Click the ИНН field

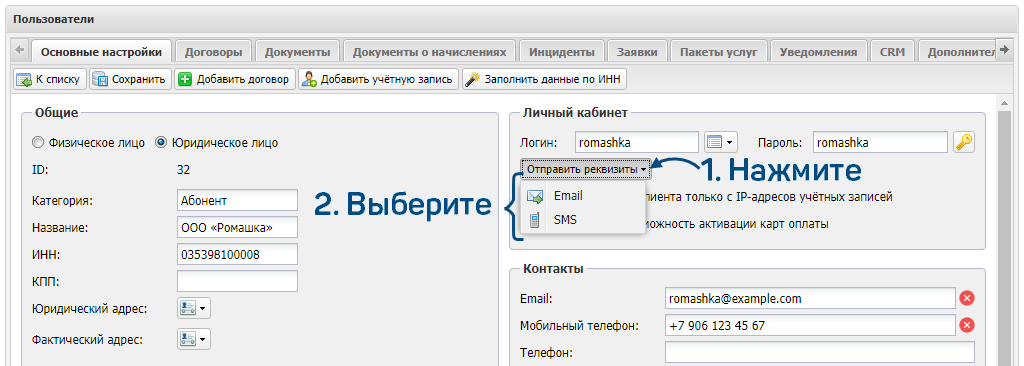(237, 254)
